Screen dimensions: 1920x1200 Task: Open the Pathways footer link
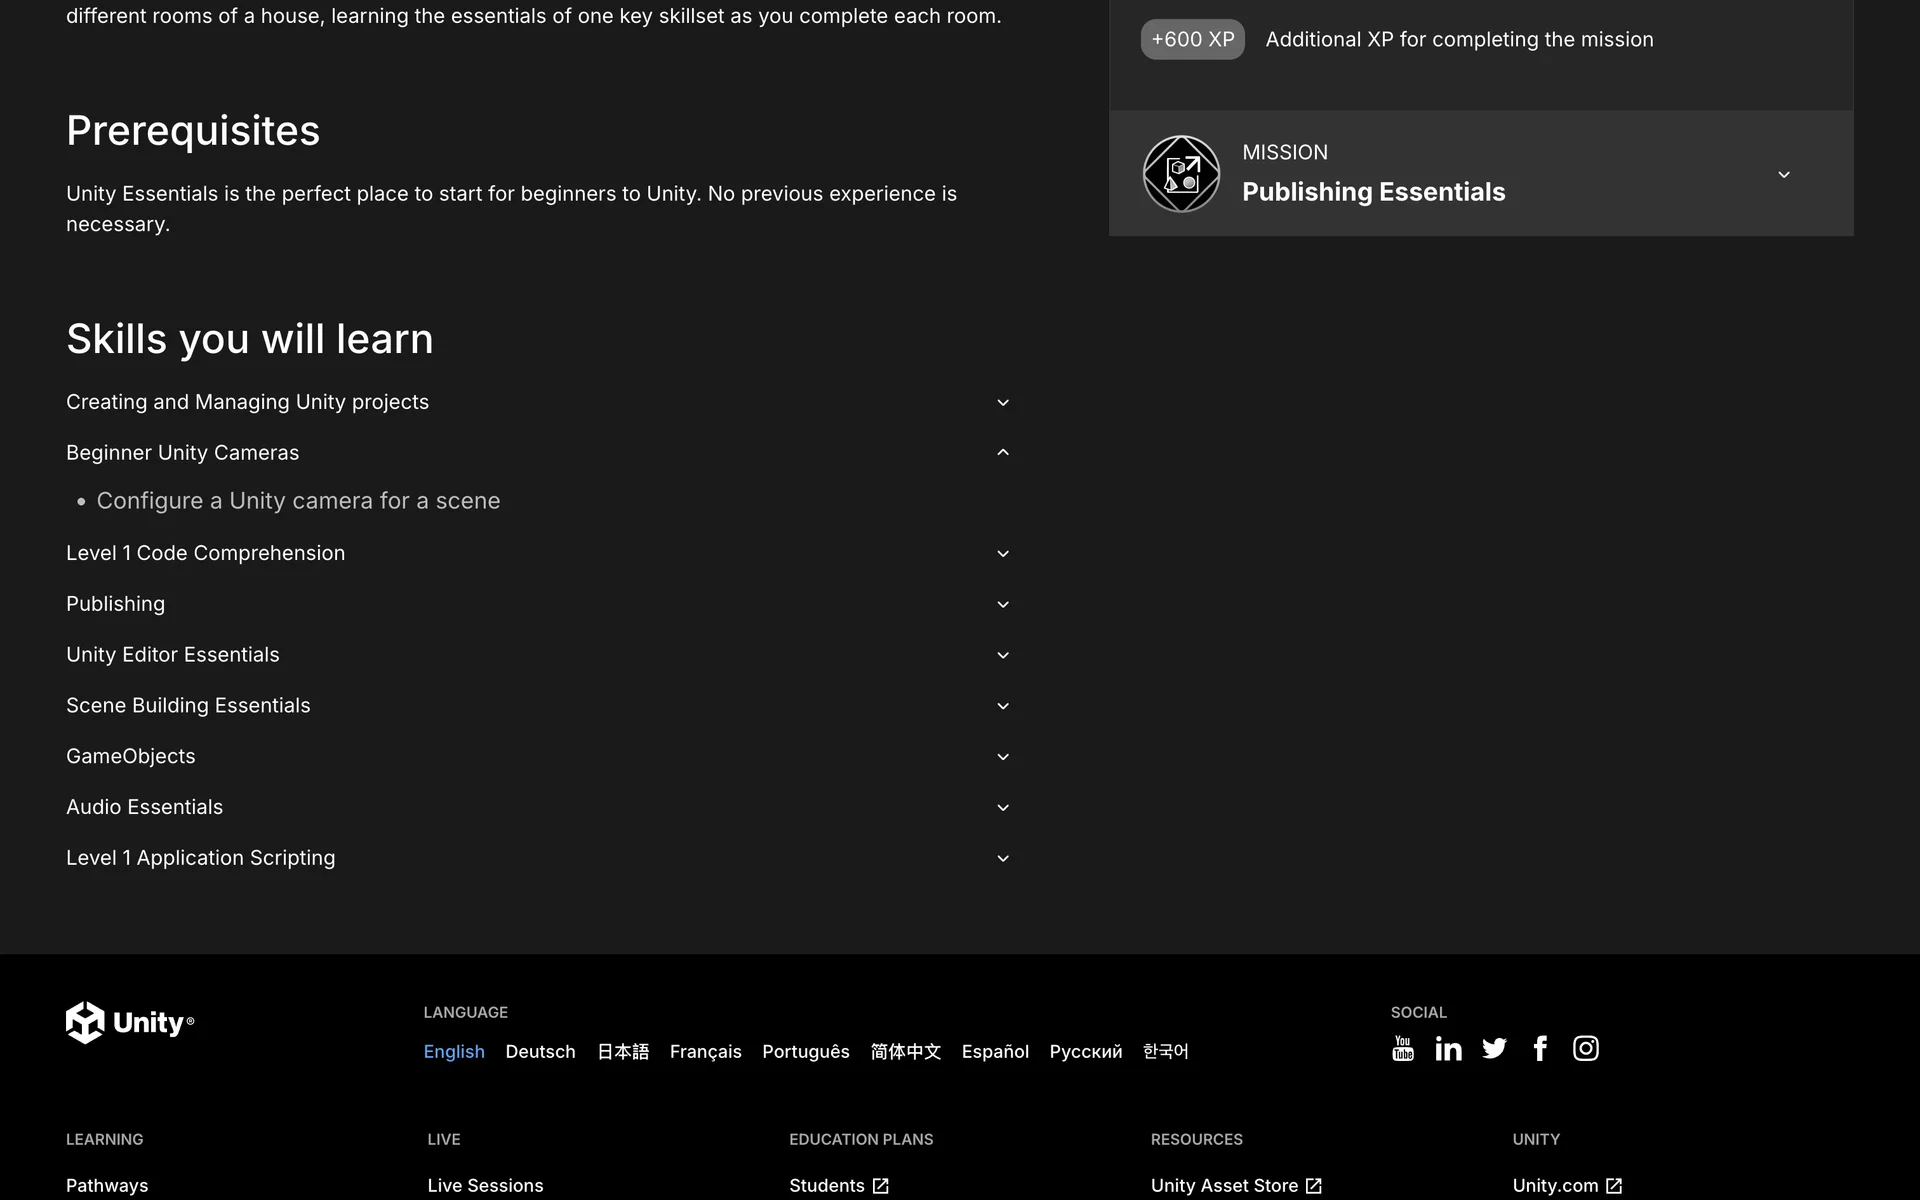point(107,1186)
